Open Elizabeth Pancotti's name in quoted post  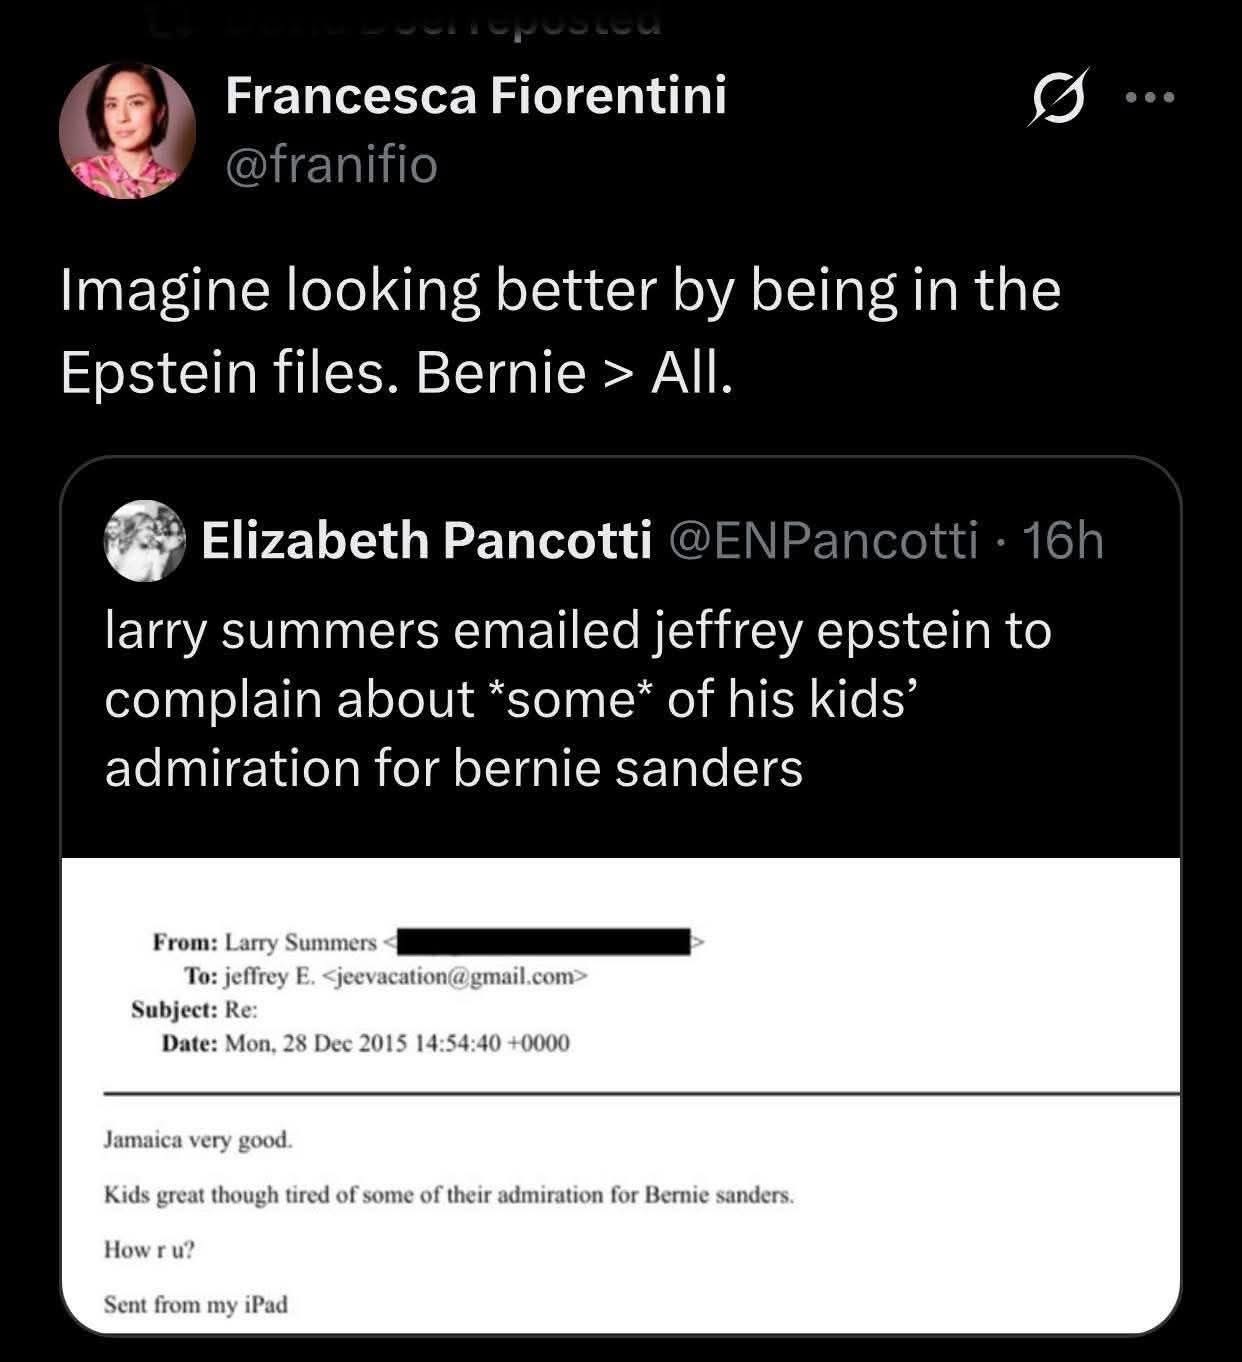[x=426, y=541]
